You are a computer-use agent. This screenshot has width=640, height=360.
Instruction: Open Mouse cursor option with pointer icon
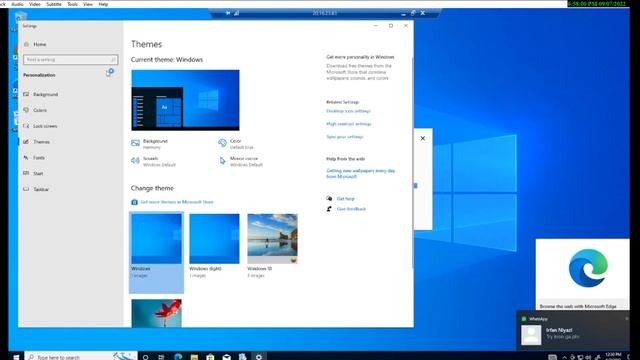[241, 161]
